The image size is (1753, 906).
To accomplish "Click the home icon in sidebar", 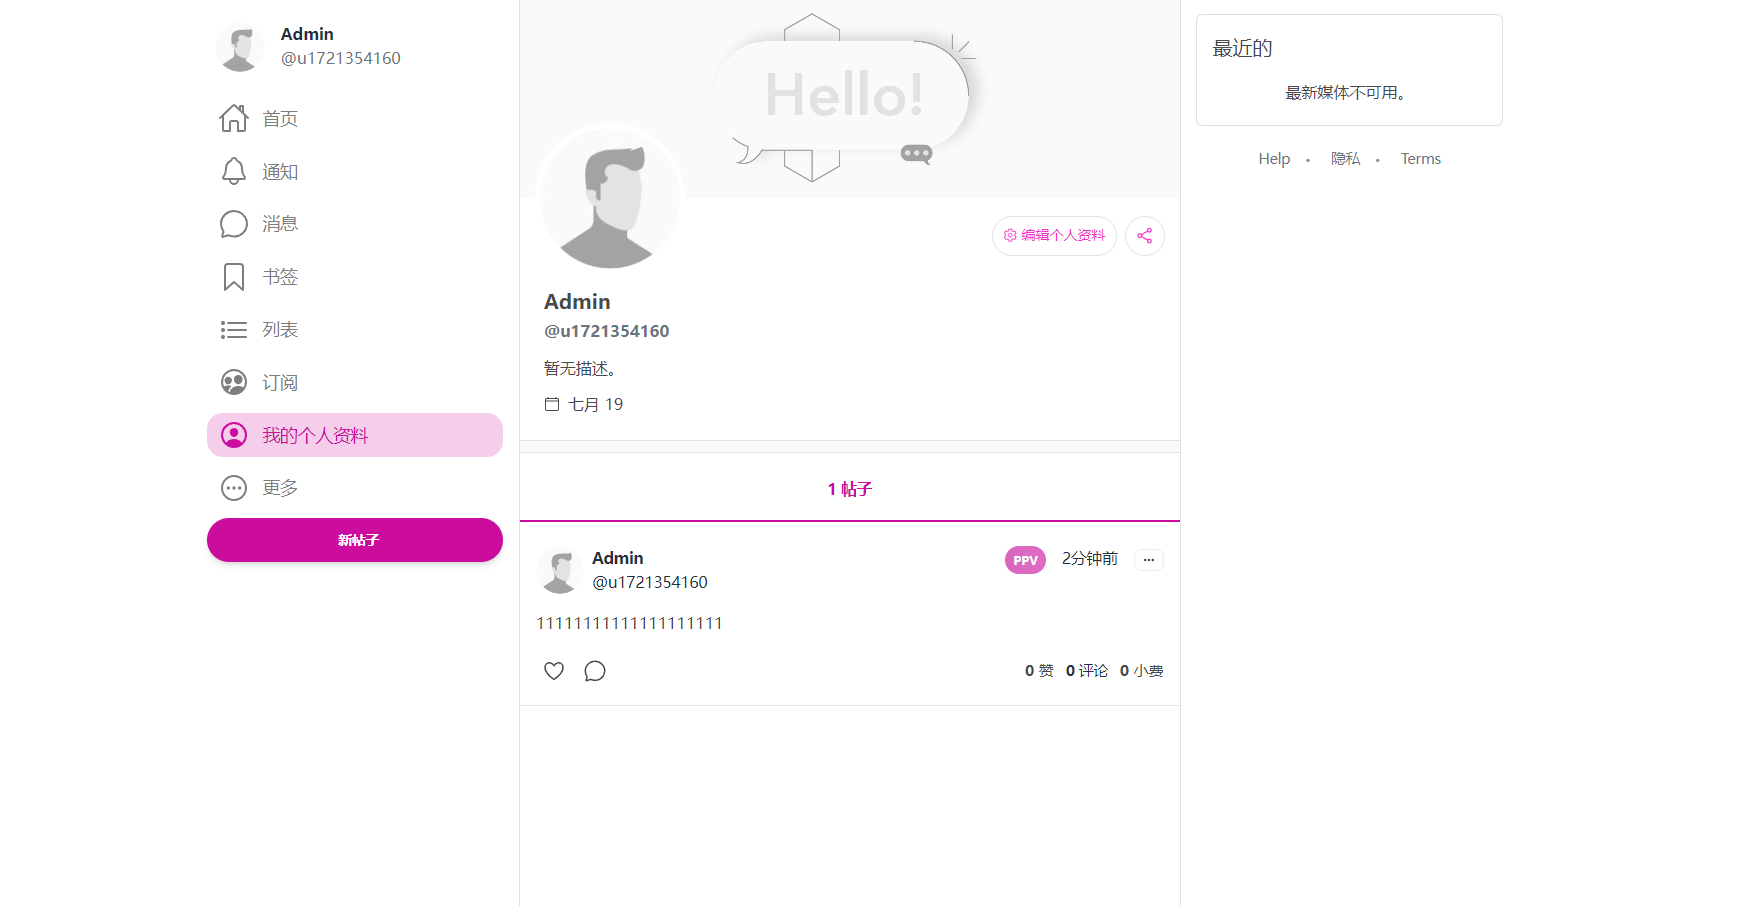I will [234, 119].
